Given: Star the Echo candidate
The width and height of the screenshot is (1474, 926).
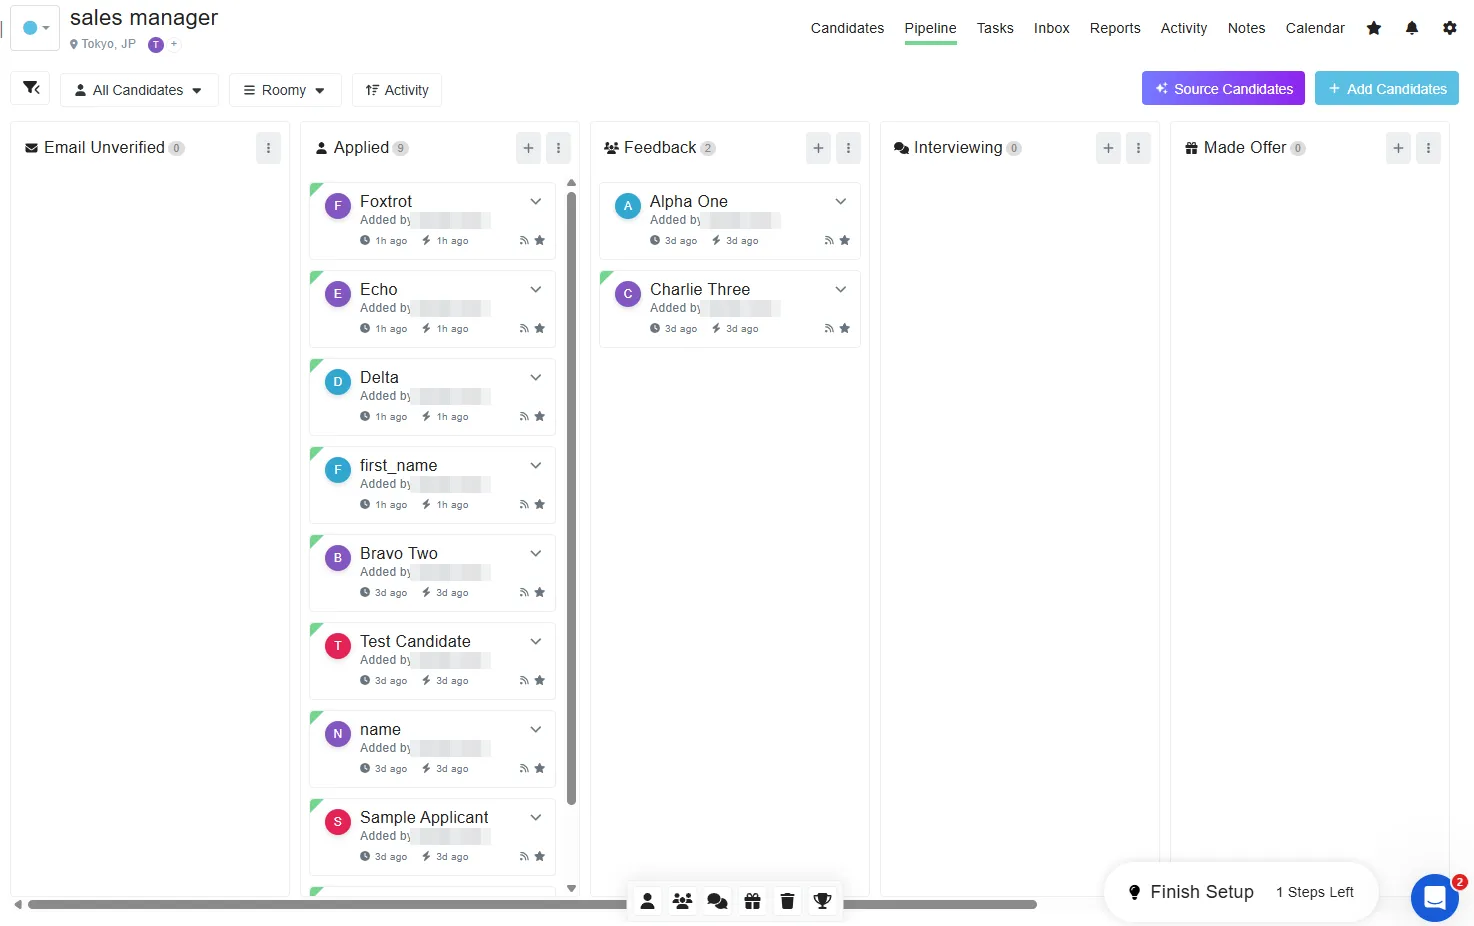Looking at the screenshot, I should 540,328.
